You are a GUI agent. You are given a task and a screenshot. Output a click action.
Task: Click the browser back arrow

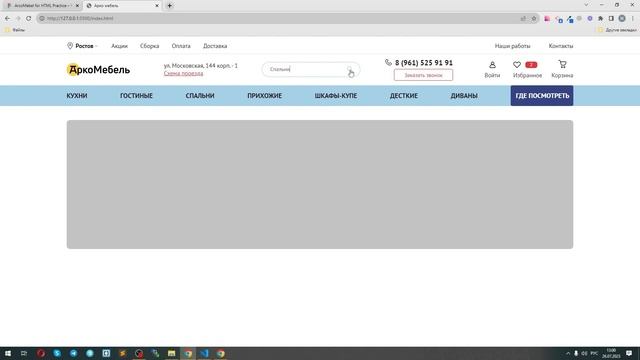pyautogui.click(x=7, y=18)
